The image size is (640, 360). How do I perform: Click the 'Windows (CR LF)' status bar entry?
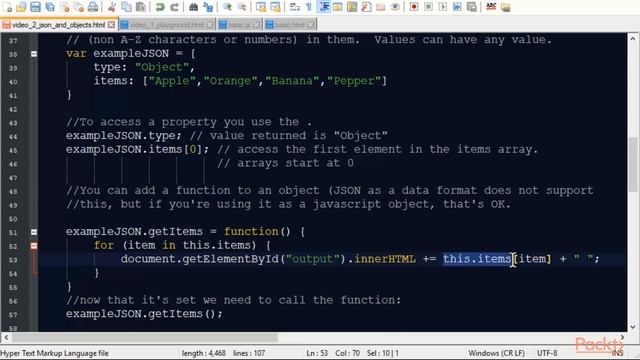pyautogui.click(x=496, y=353)
